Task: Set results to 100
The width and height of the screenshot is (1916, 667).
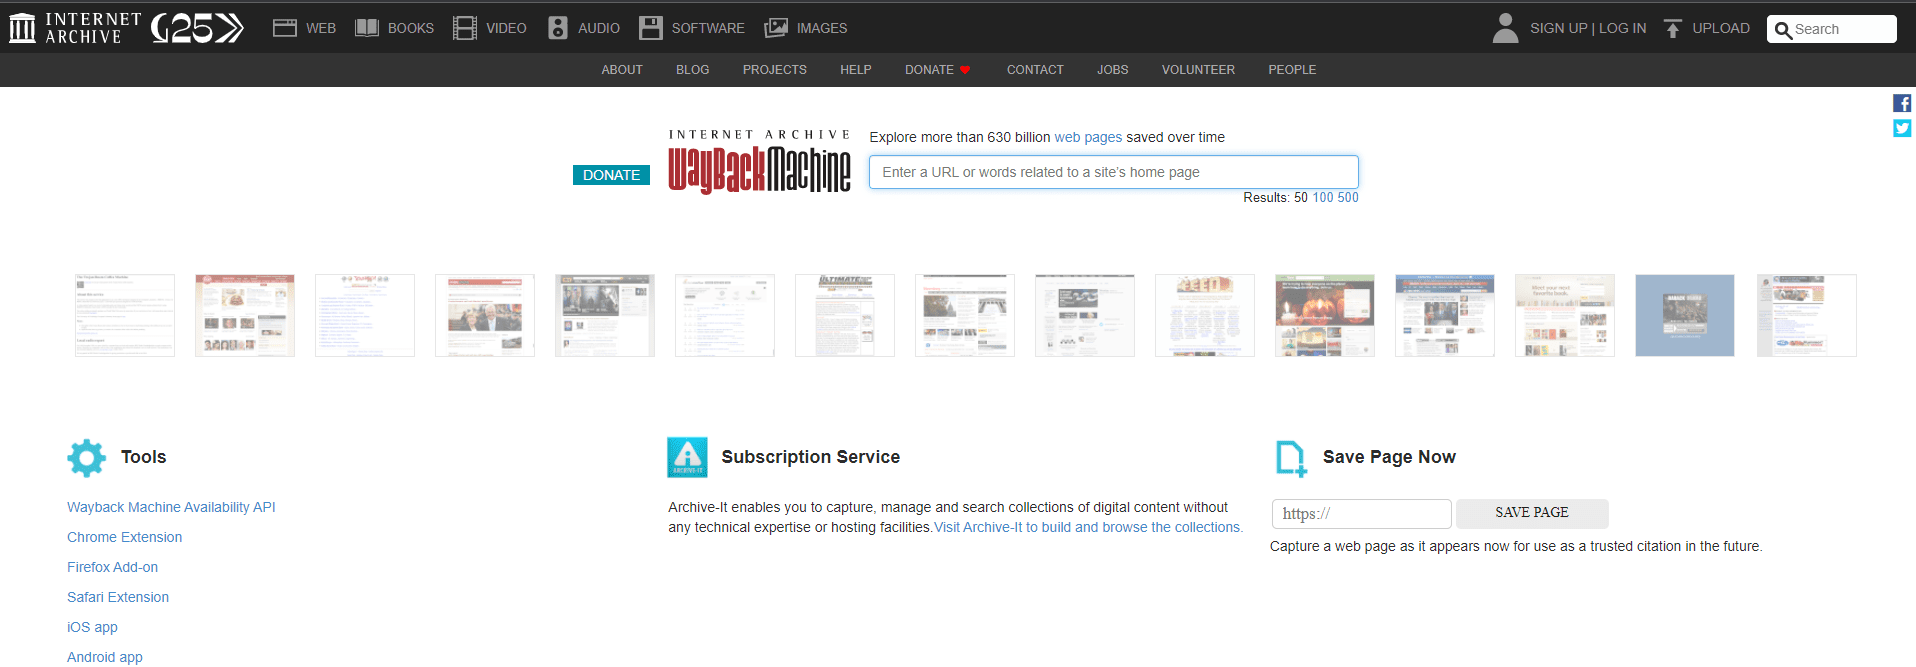Action: click(1322, 198)
